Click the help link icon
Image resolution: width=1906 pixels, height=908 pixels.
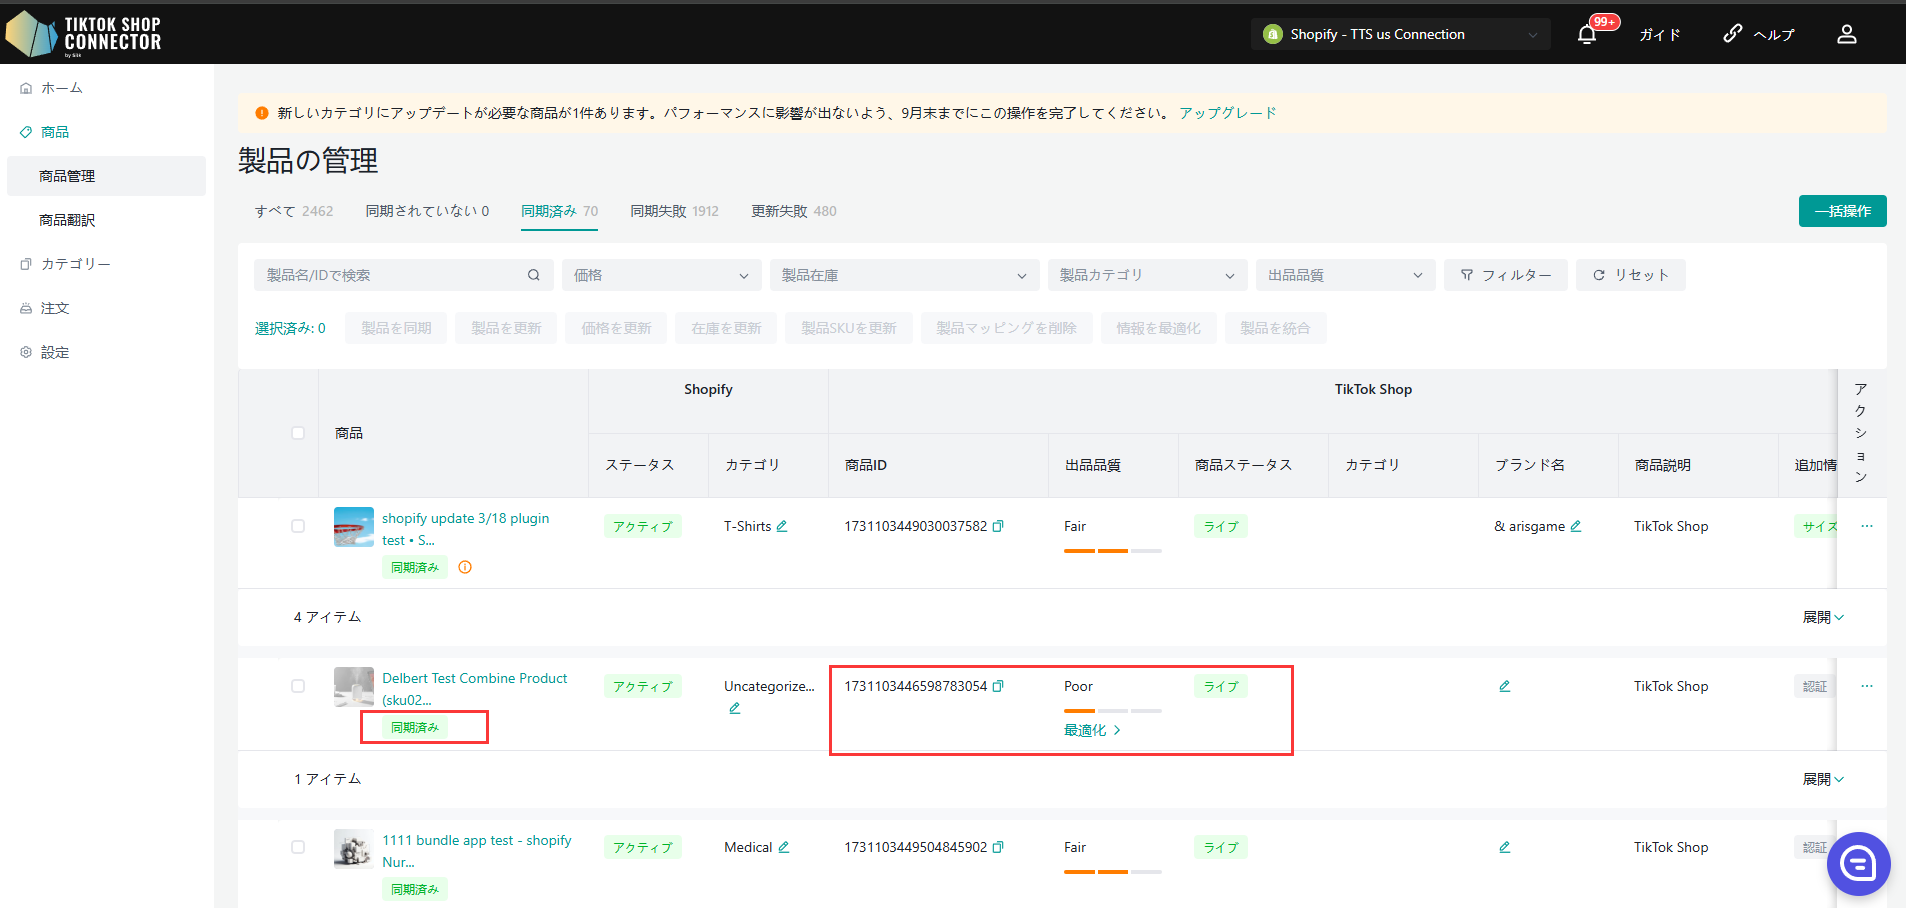tap(1732, 34)
